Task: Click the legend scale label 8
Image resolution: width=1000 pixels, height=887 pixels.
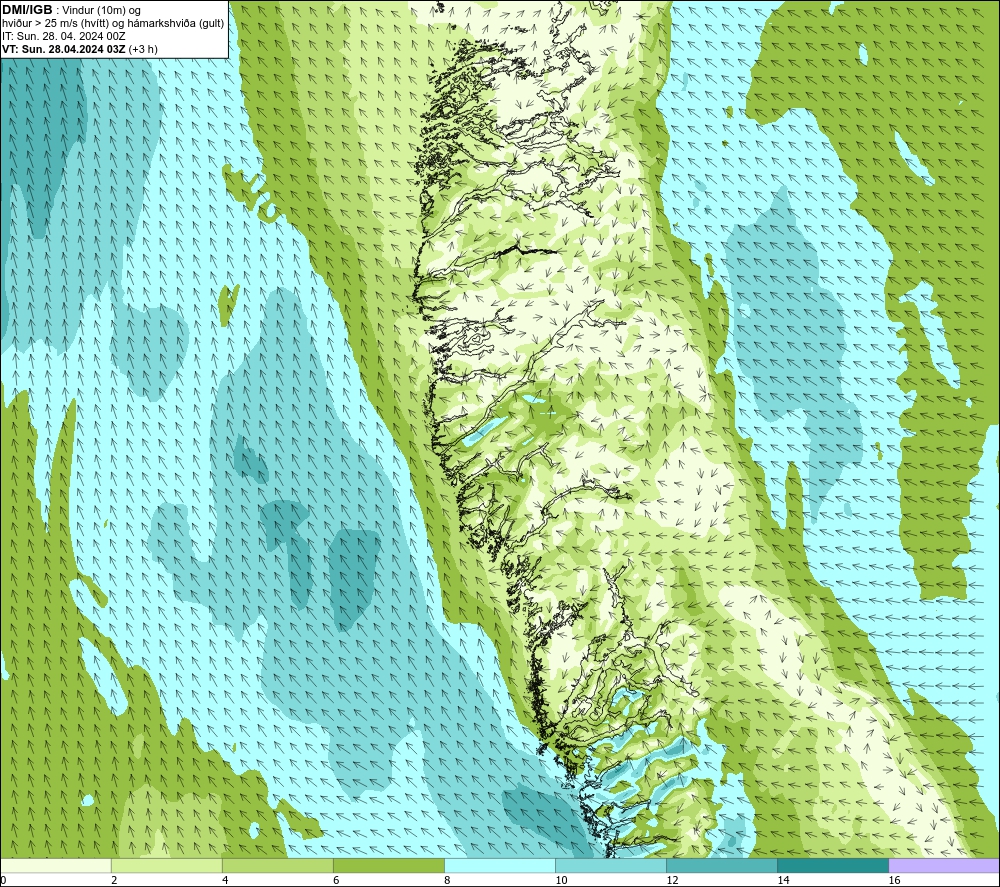Action: pos(447,881)
